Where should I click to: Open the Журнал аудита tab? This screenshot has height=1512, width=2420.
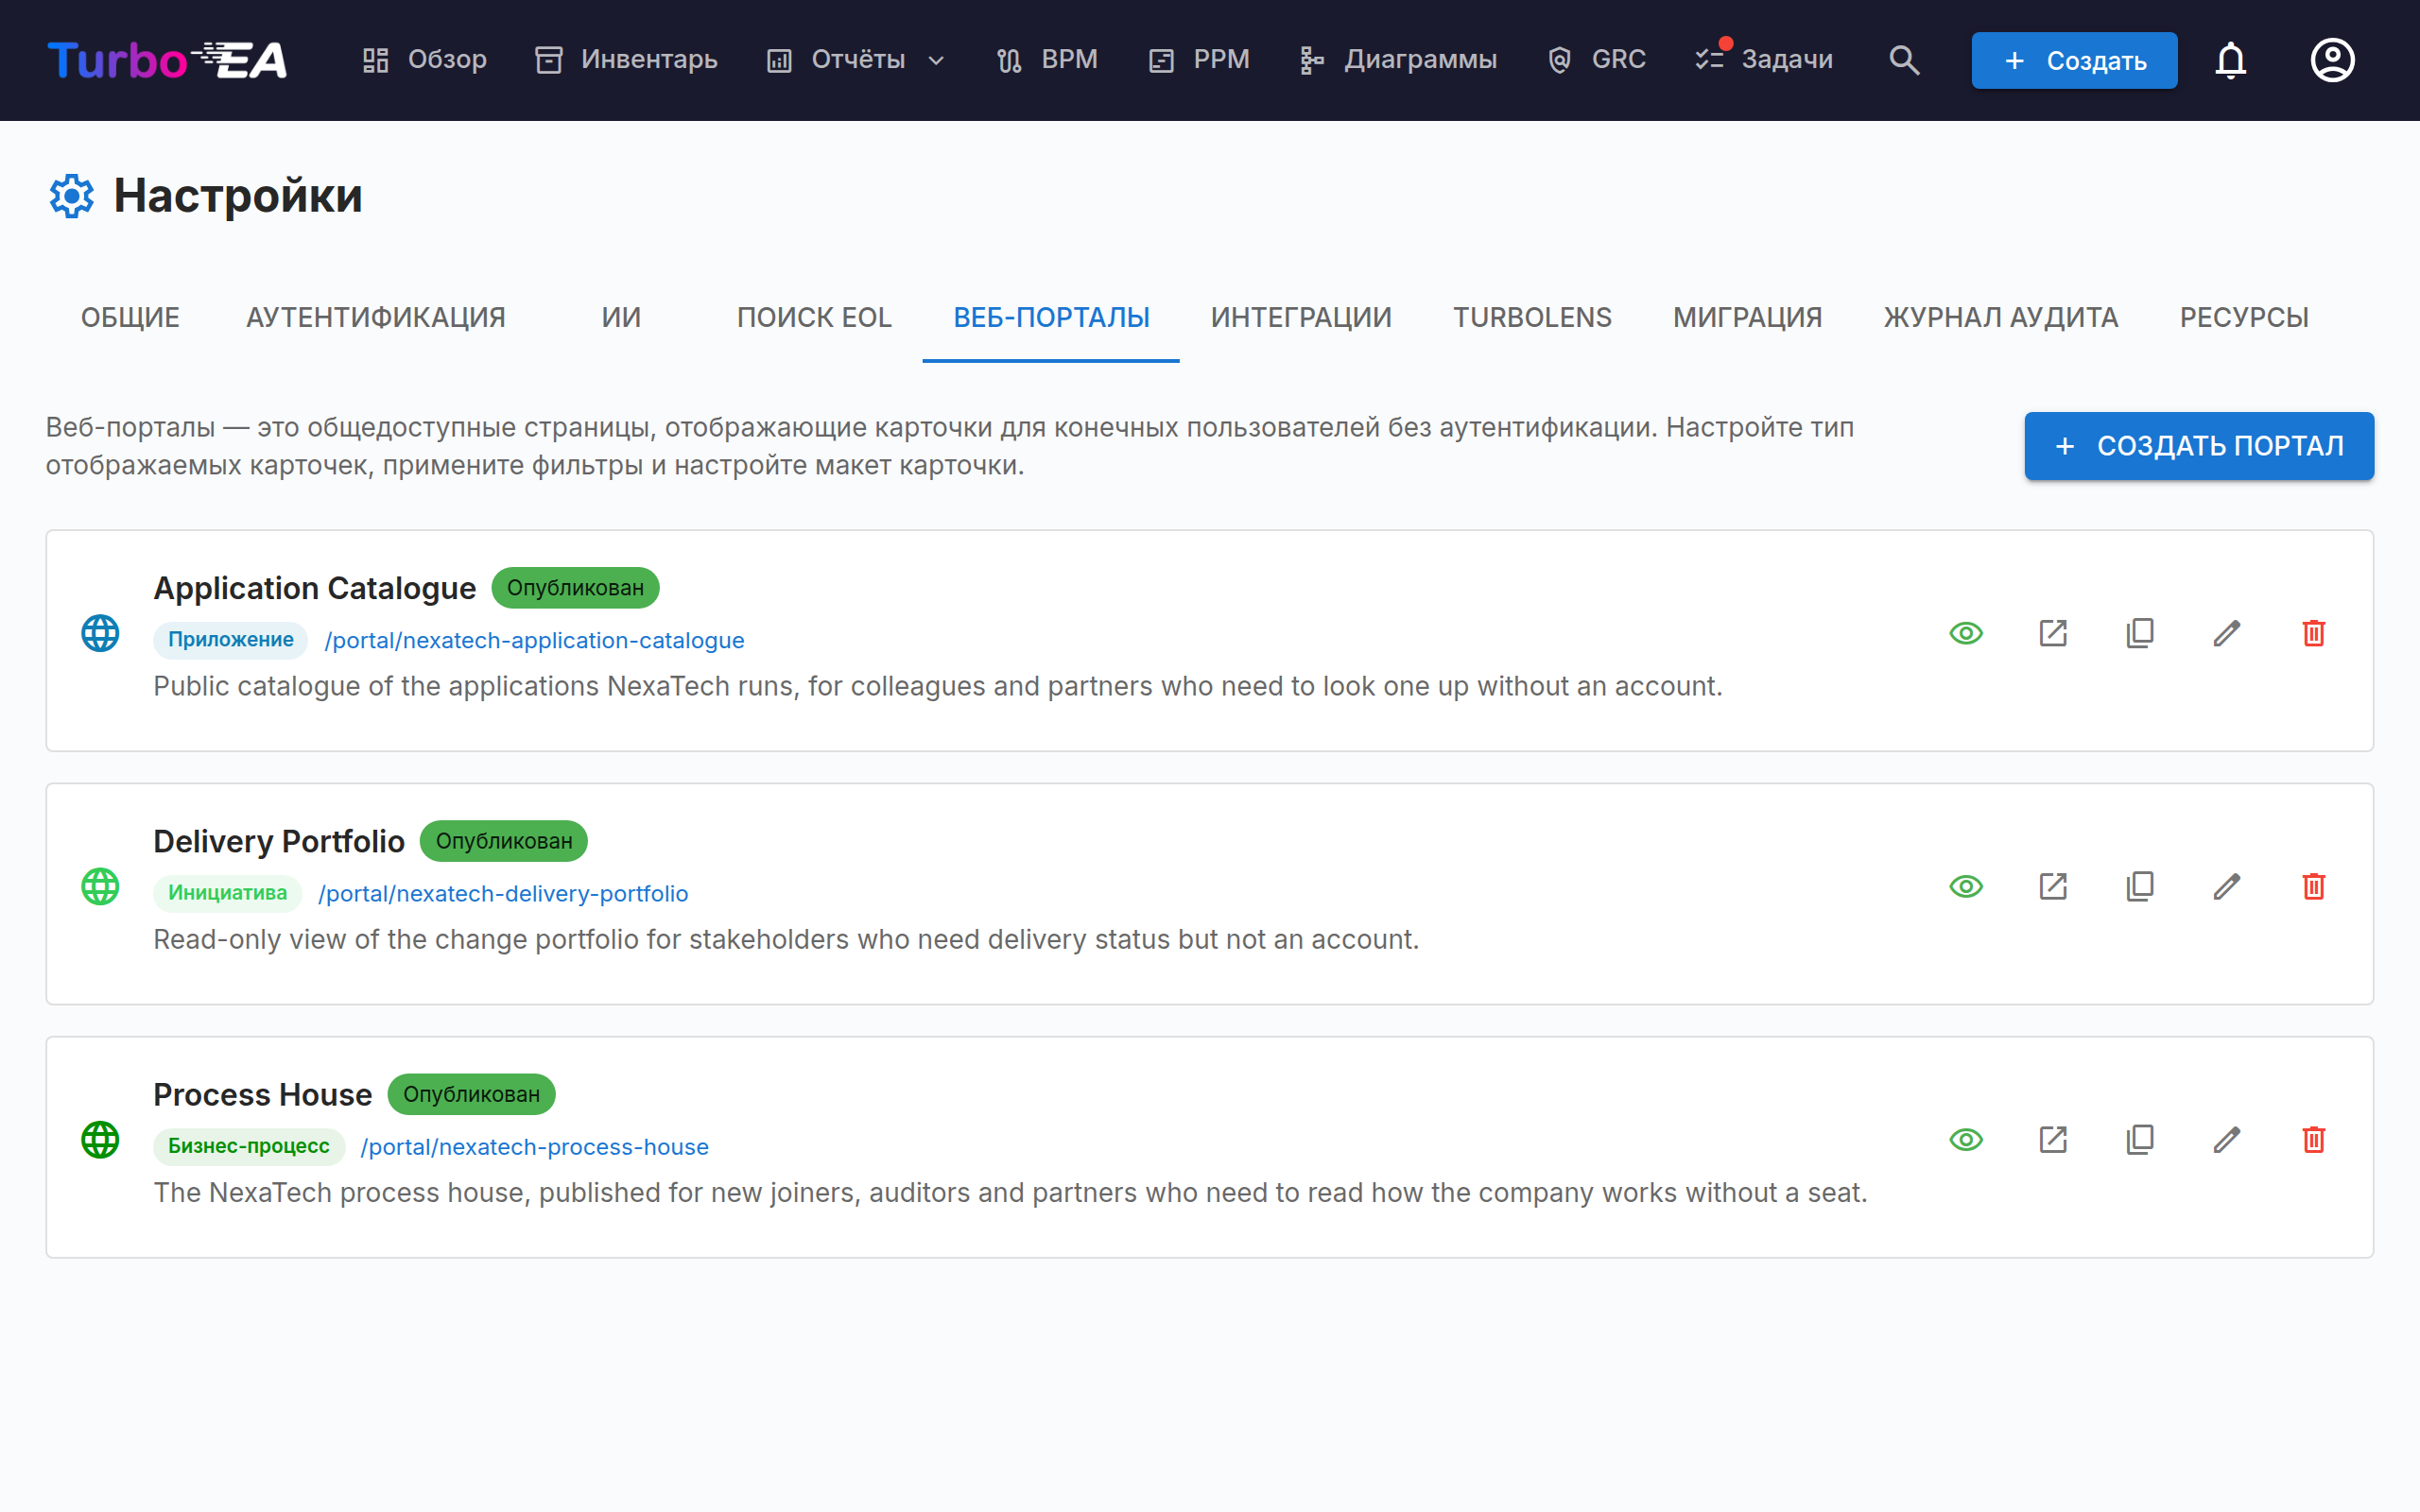[2000, 317]
